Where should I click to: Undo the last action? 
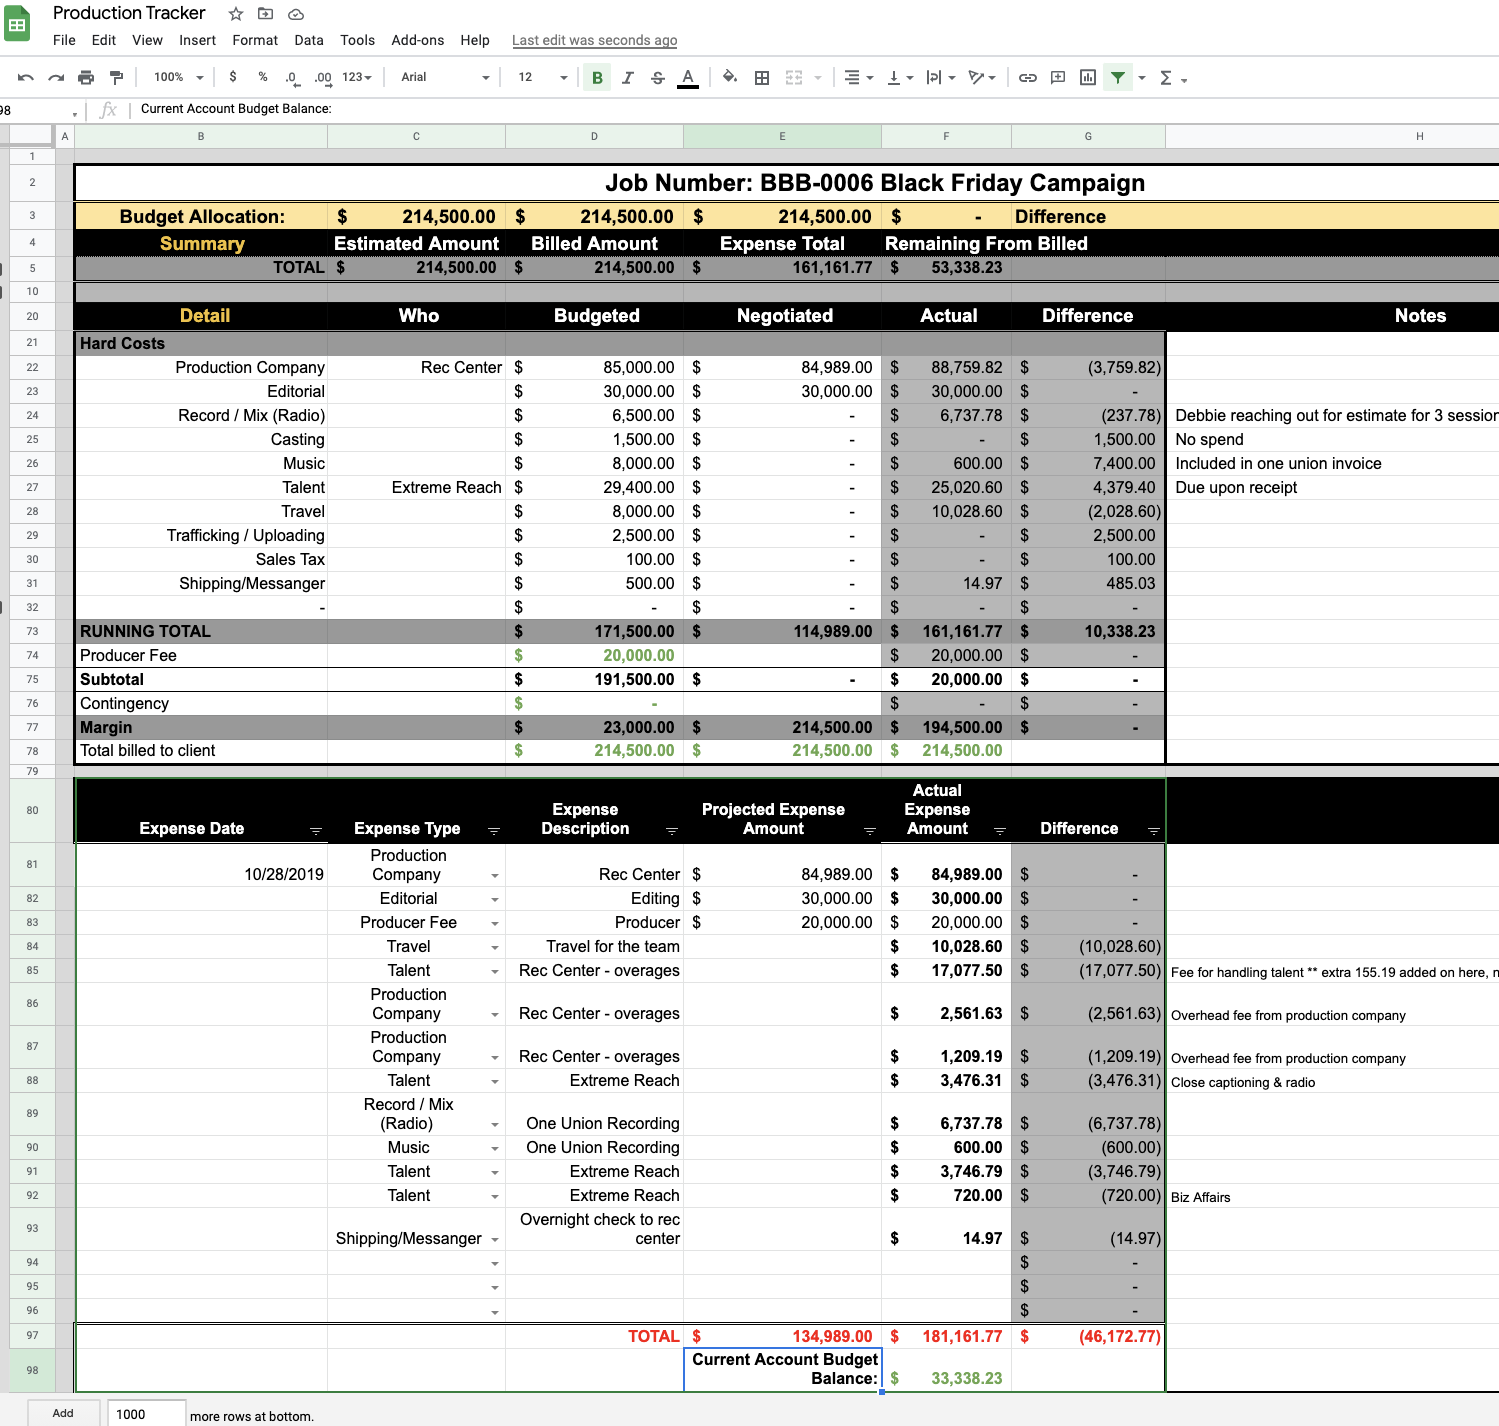(26, 78)
